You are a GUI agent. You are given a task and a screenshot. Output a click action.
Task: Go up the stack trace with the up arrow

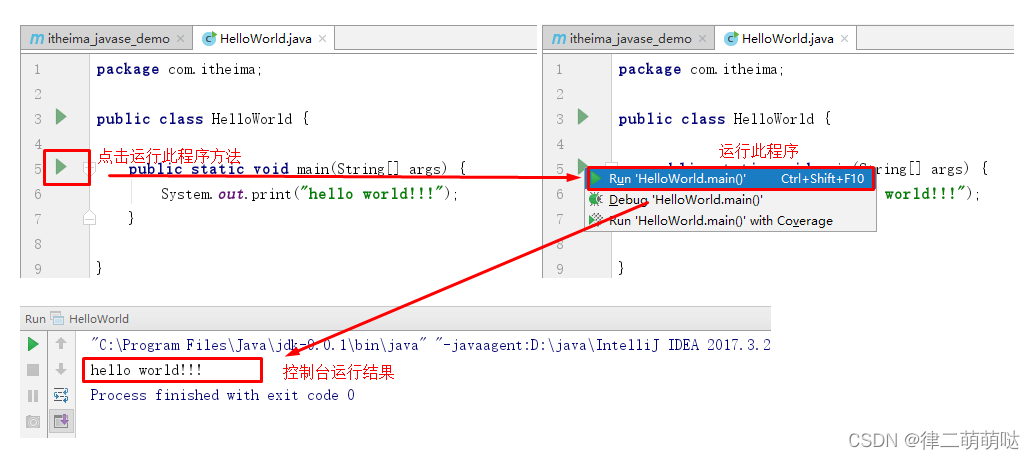(x=61, y=343)
